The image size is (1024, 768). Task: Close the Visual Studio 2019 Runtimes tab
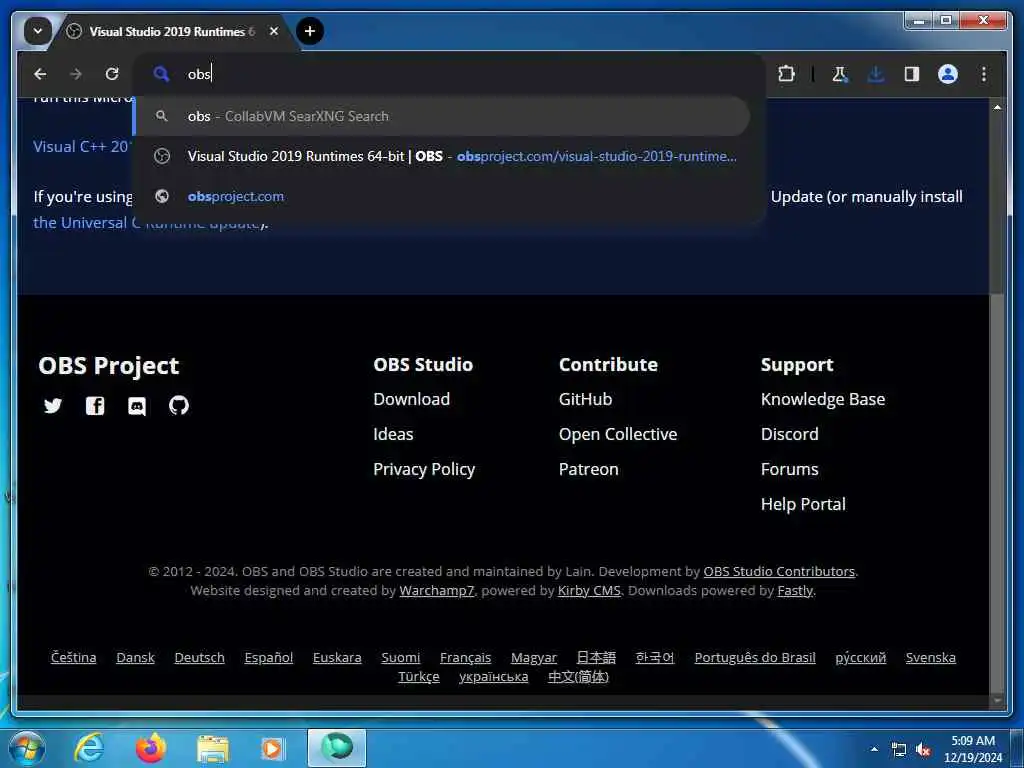click(x=274, y=31)
